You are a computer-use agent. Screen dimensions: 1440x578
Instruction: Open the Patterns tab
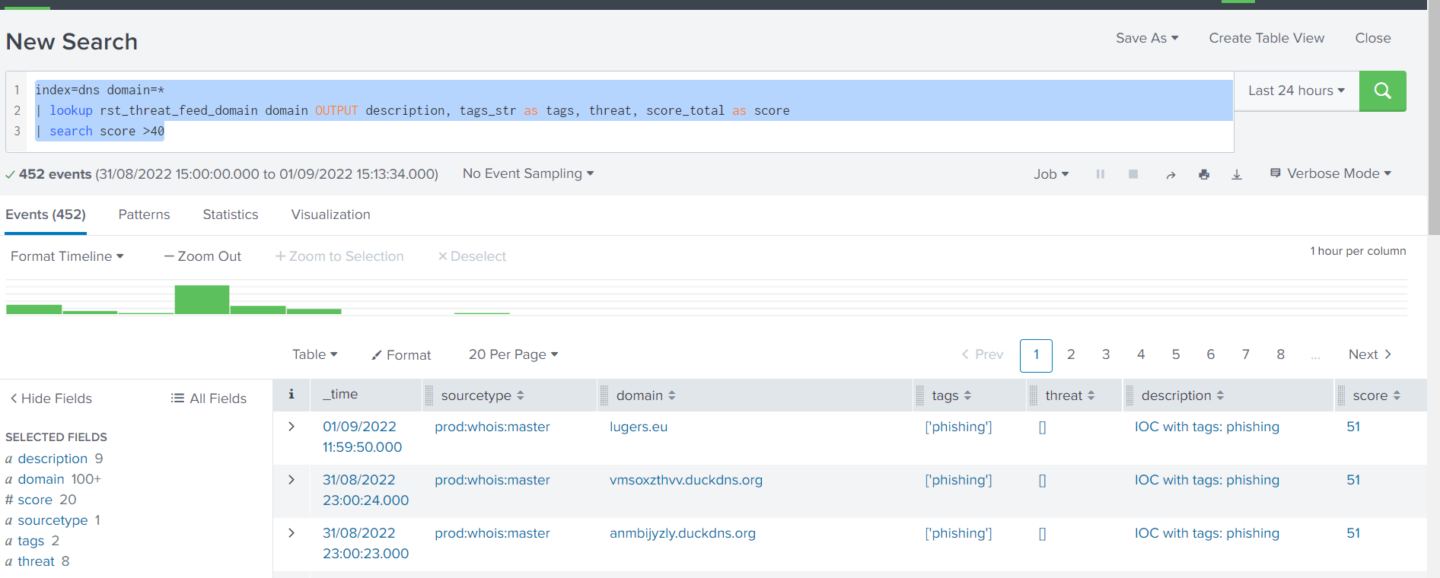pos(144,214)
